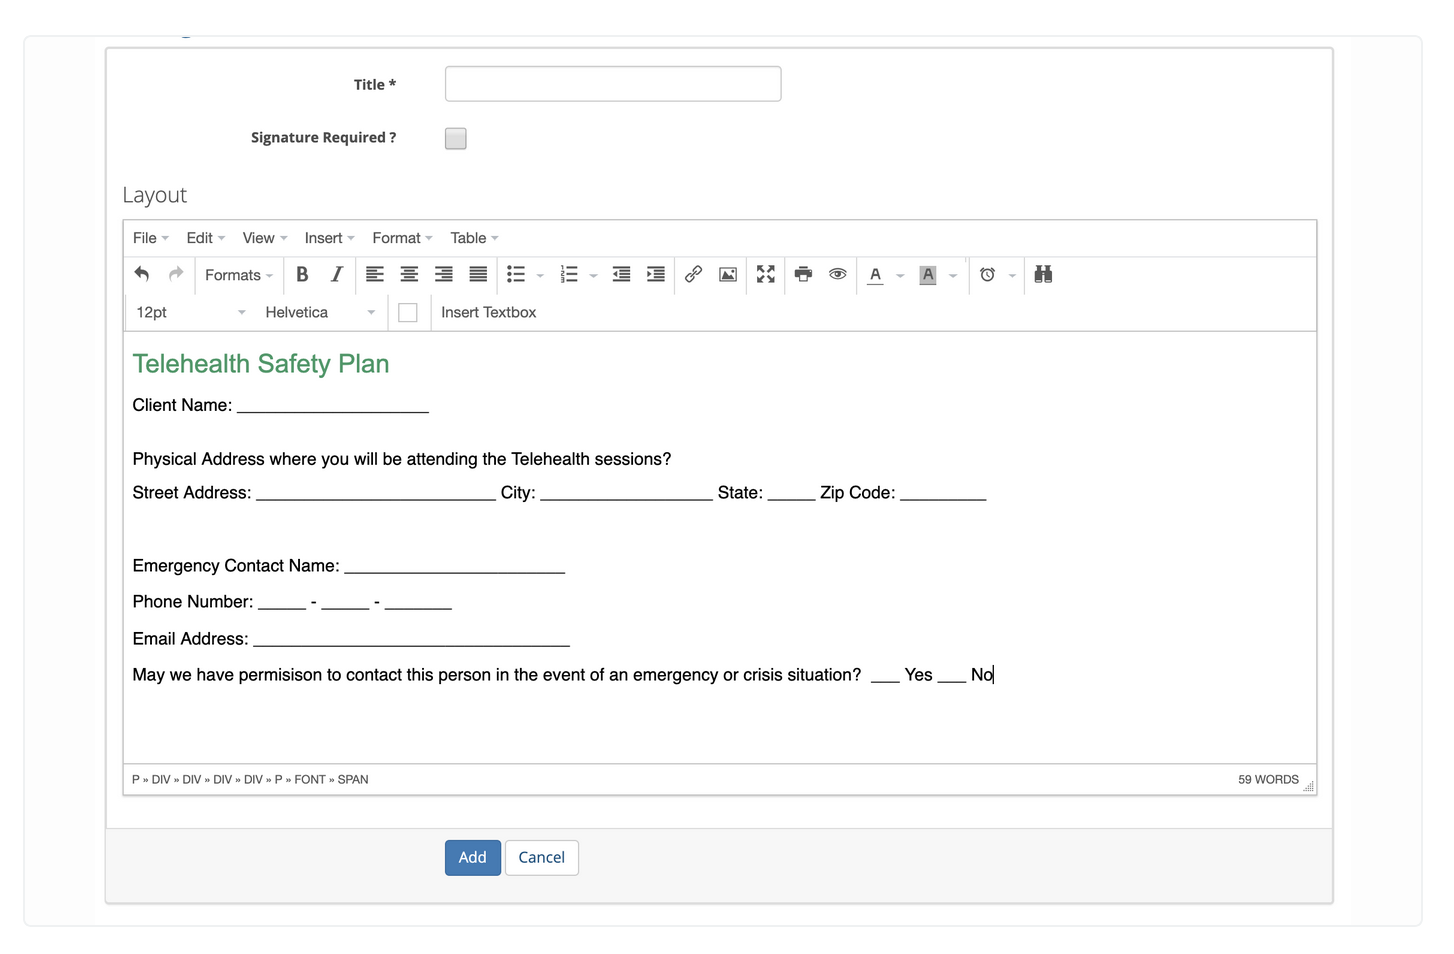1454x954 pixels.
Task: Apply text color
Action: [x=876, y=274]
